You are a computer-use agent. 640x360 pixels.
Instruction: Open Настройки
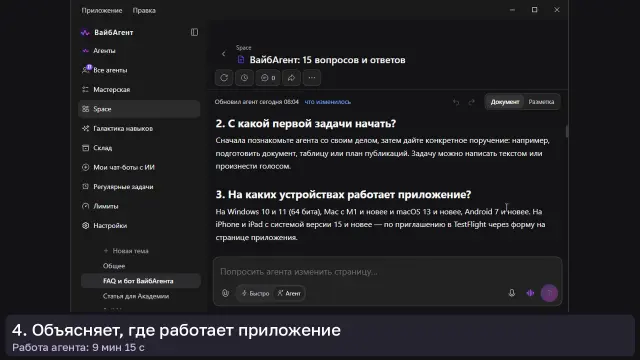[110, 226]
